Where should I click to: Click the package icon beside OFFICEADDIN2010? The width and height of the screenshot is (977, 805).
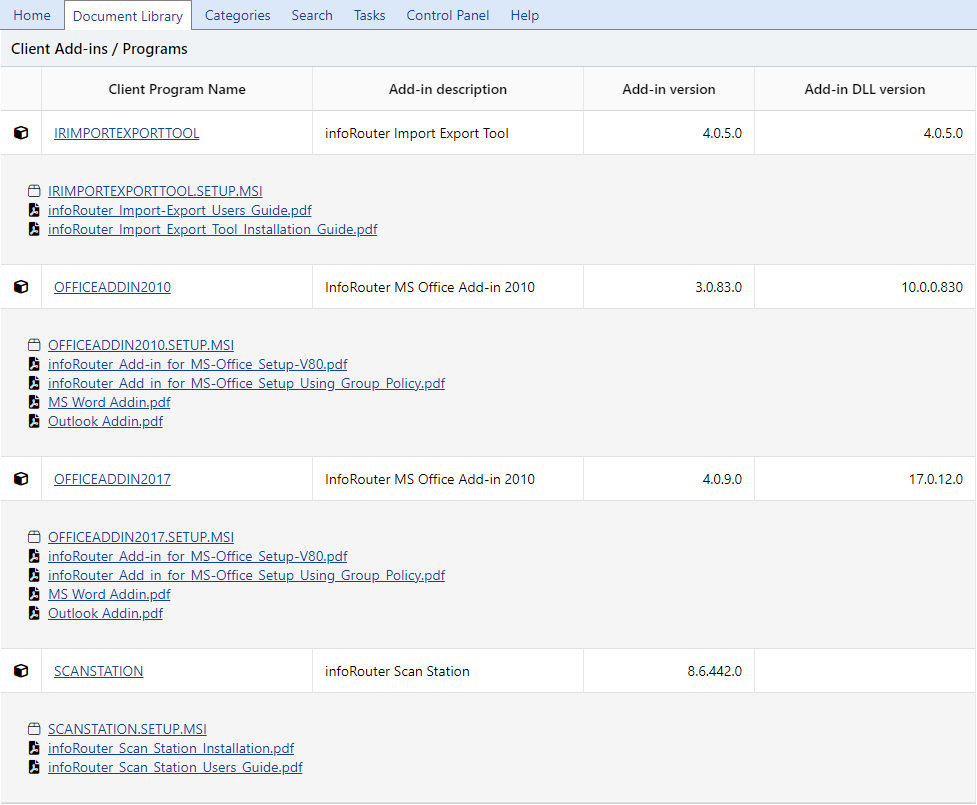click(x=21, y=287)
